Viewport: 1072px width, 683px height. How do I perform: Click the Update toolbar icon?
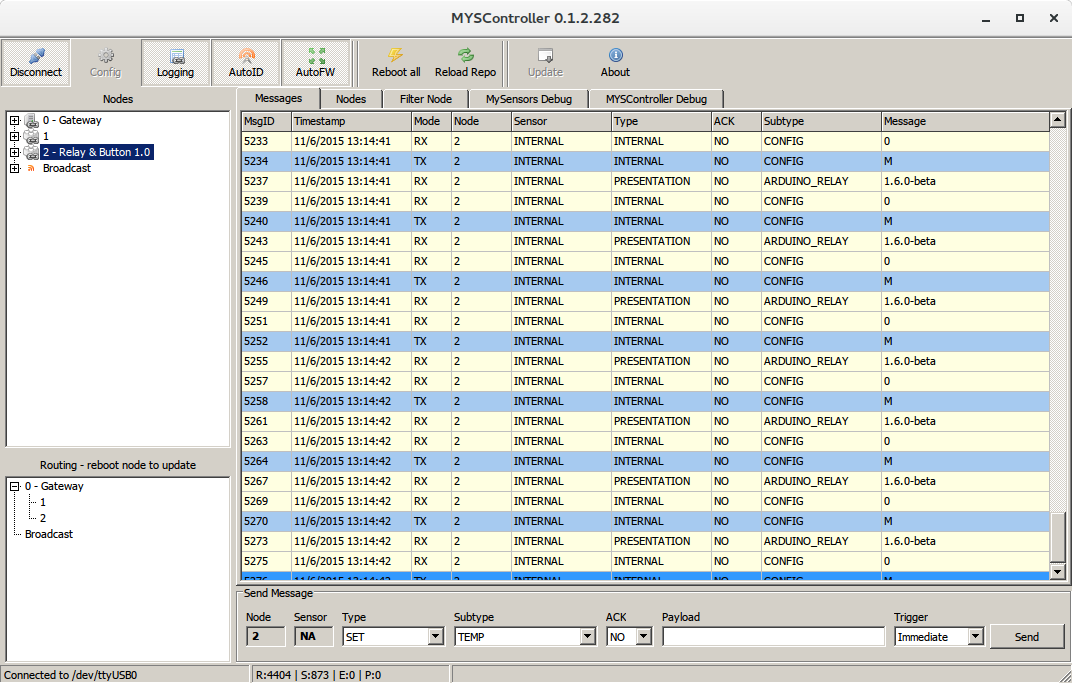click(545, 55)
